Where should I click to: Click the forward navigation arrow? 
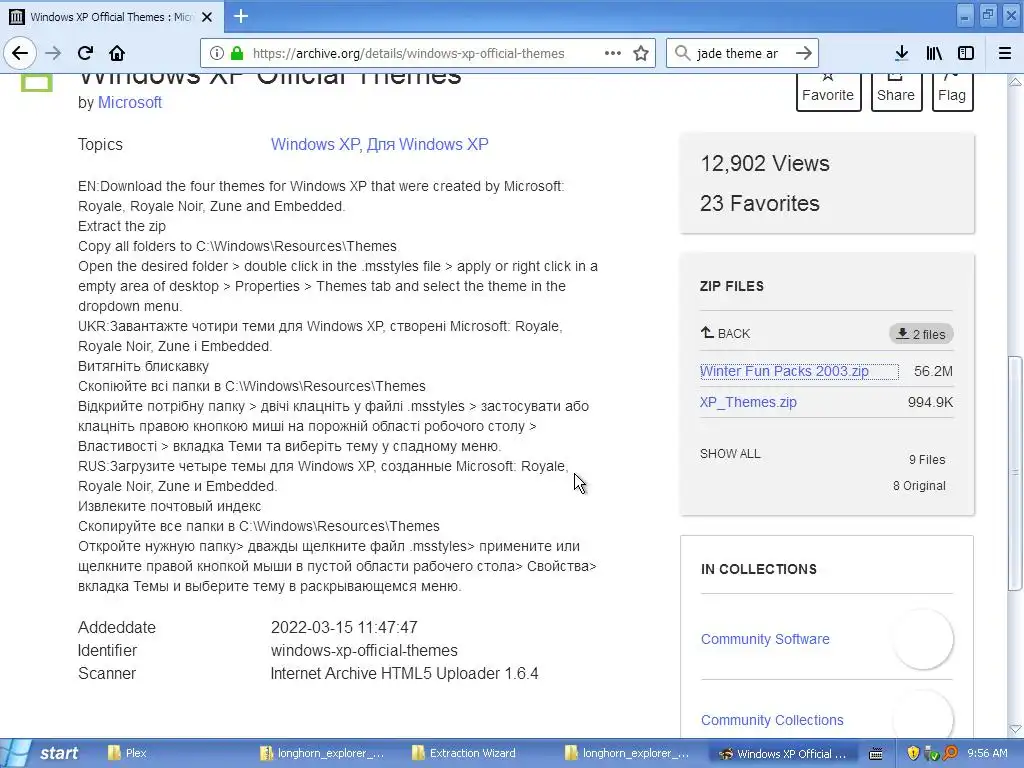pos(53,54)
